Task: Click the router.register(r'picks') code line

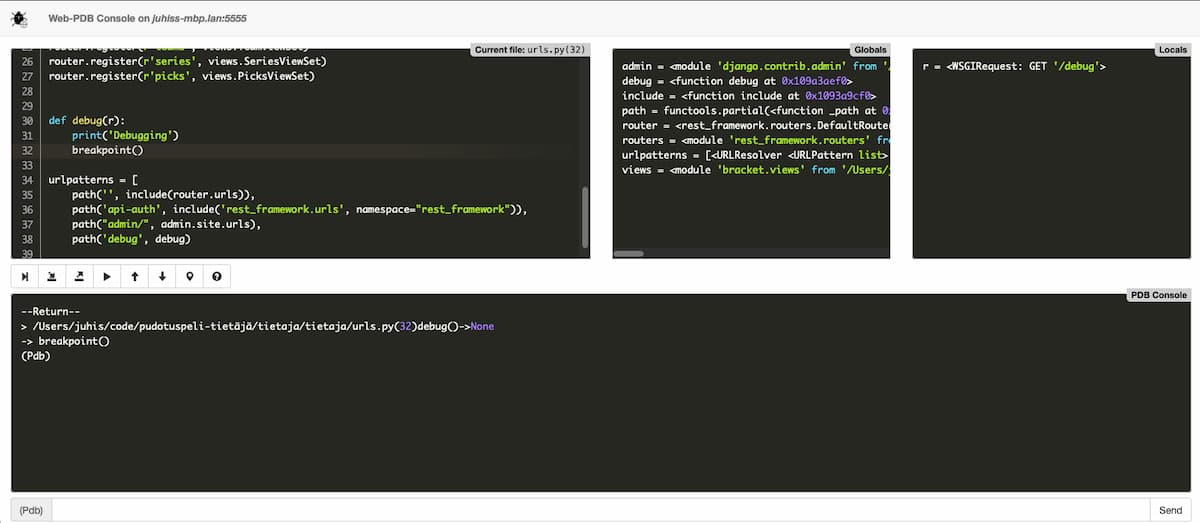Action: pyautogui.click(x=181, y=76)
